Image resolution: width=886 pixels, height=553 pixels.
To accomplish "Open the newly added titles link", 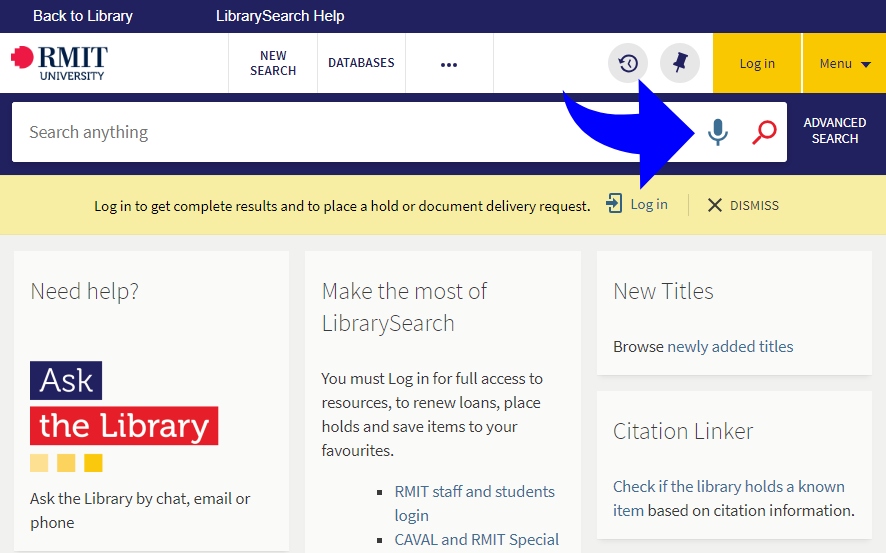I will [x=730, y=347].
